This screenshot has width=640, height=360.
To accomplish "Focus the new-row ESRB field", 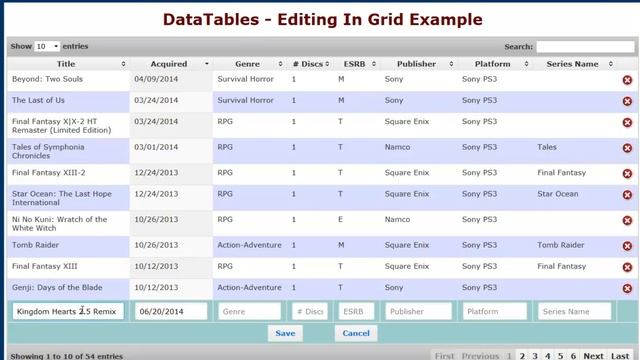I will (356, 311).
